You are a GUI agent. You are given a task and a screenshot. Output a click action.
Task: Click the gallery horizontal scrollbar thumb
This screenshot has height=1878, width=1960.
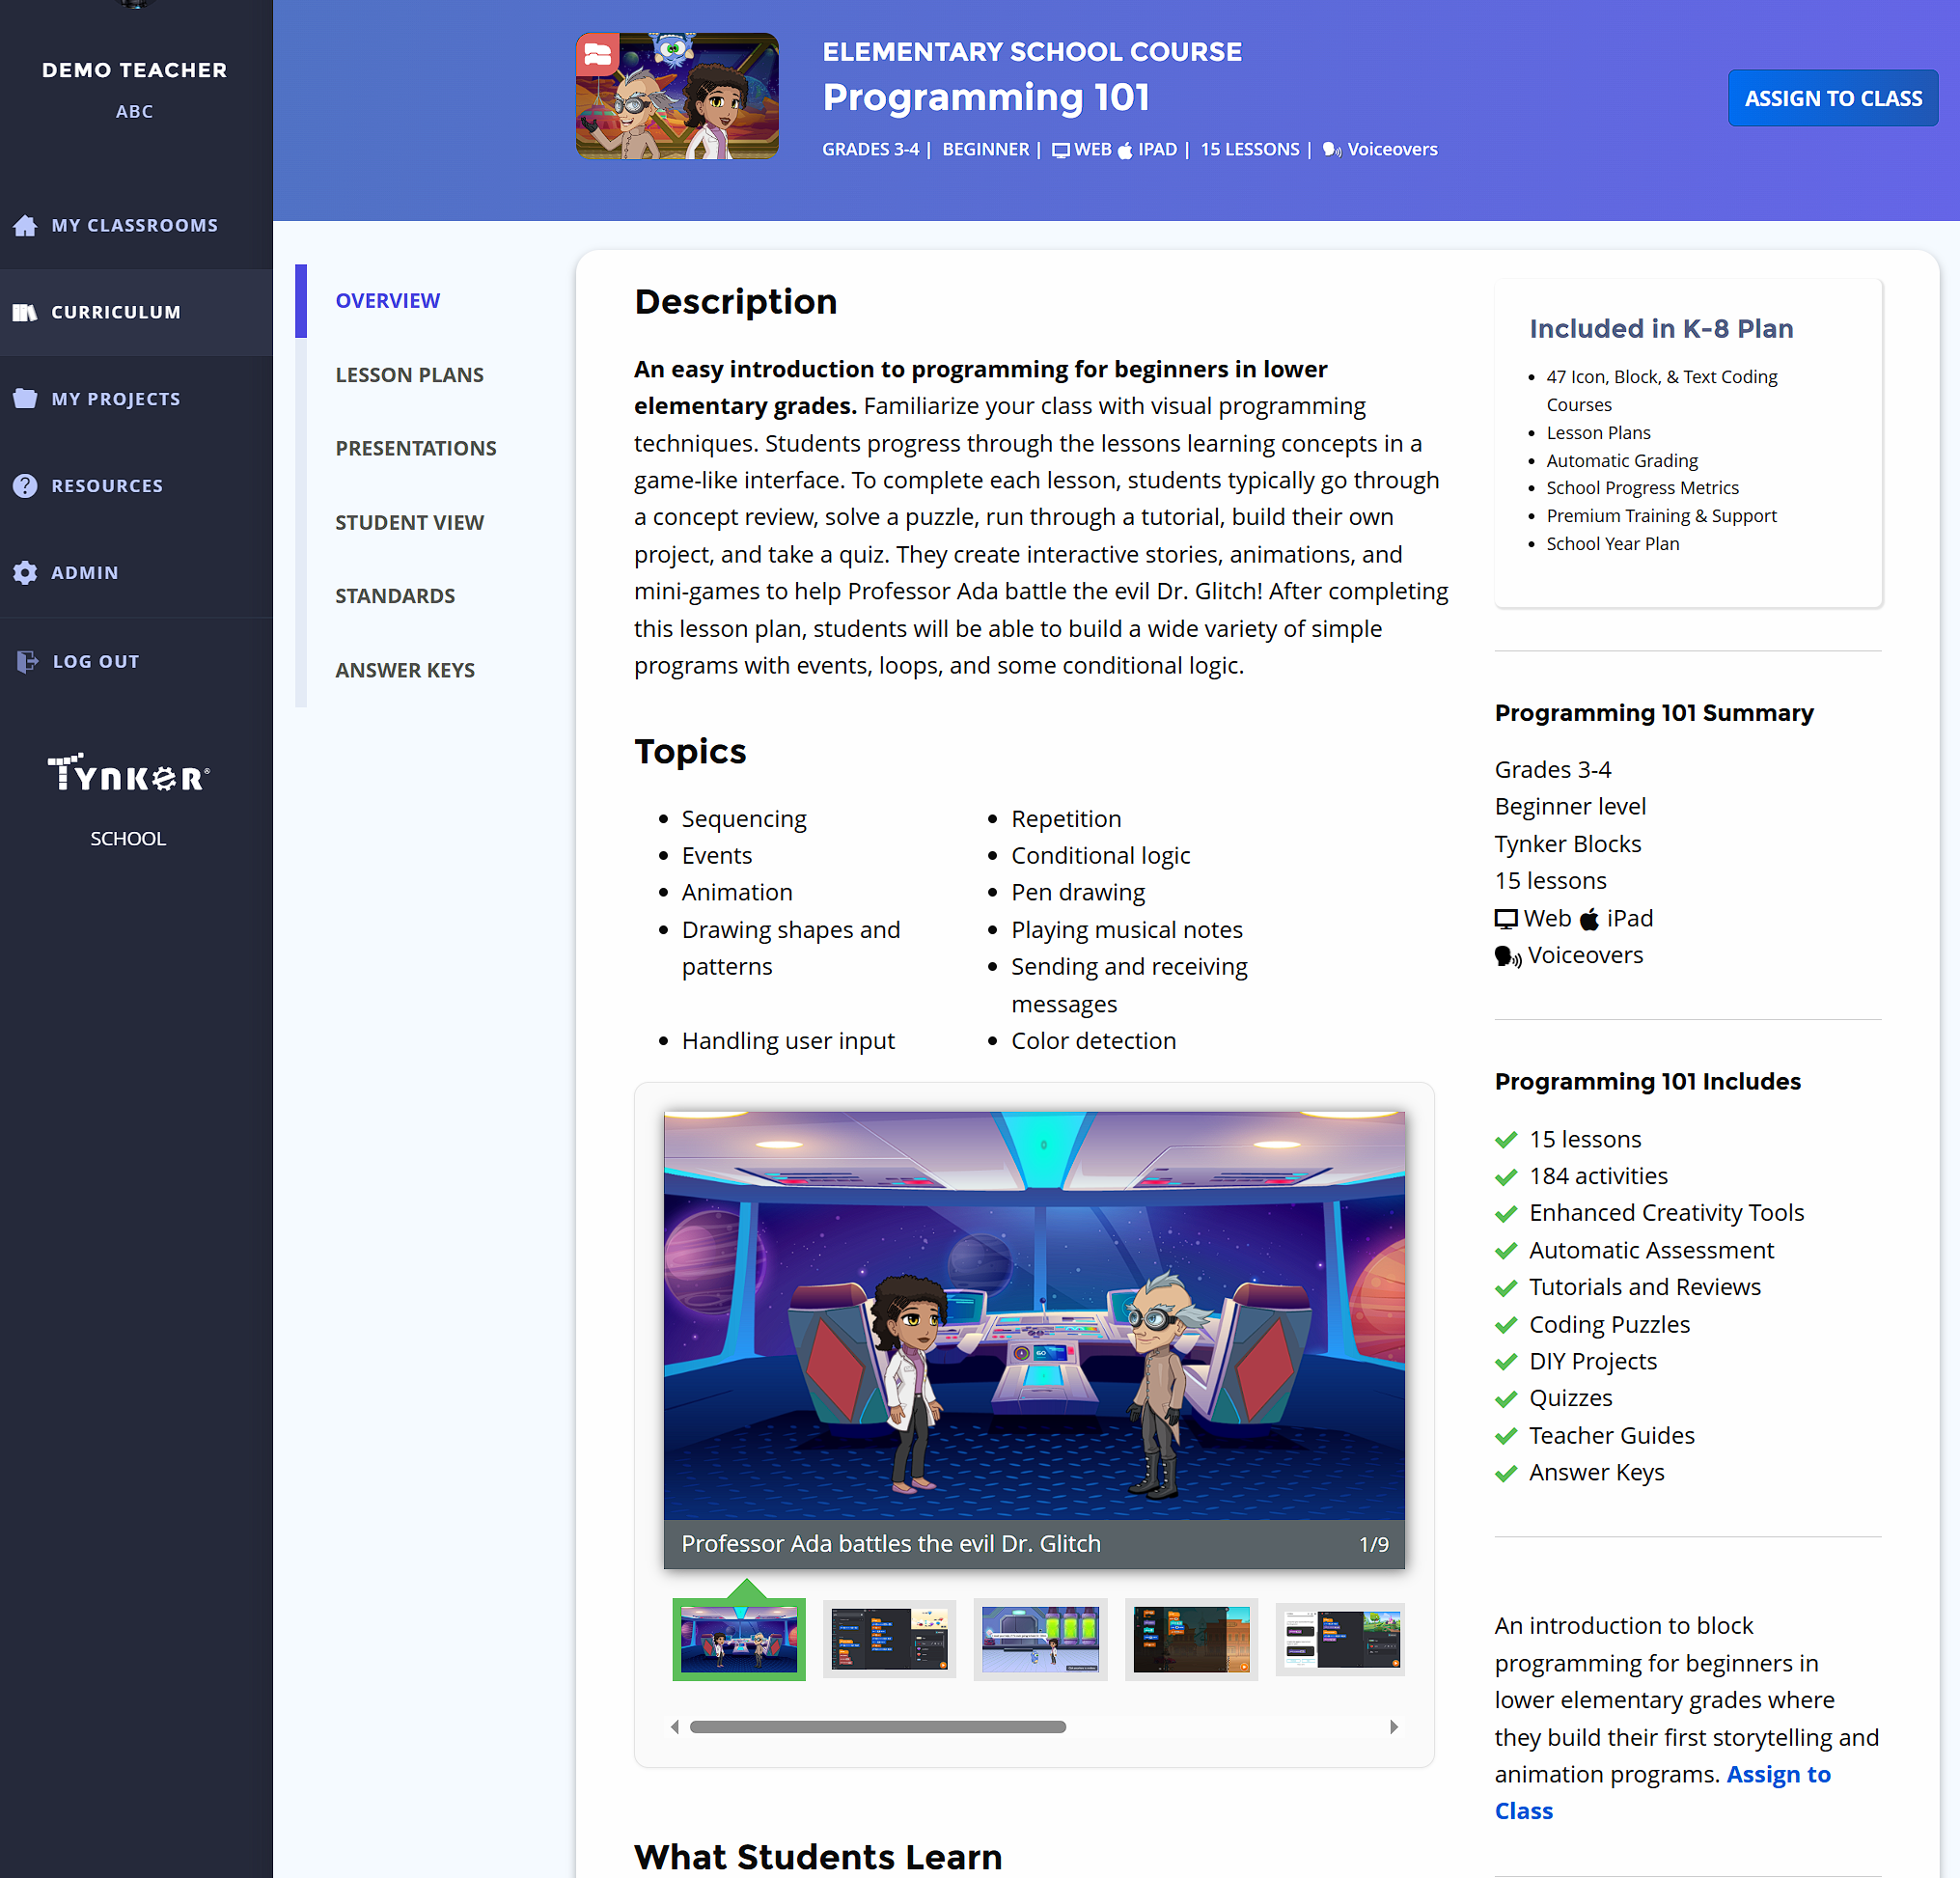(x=877, y=1727)
